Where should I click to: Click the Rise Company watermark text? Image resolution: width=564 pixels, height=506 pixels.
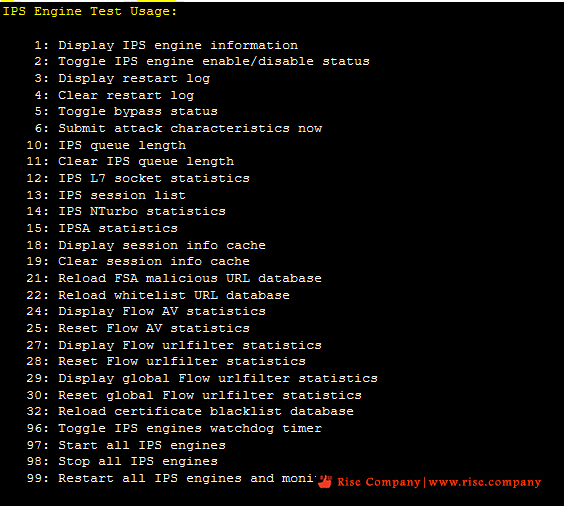[379, 482]
